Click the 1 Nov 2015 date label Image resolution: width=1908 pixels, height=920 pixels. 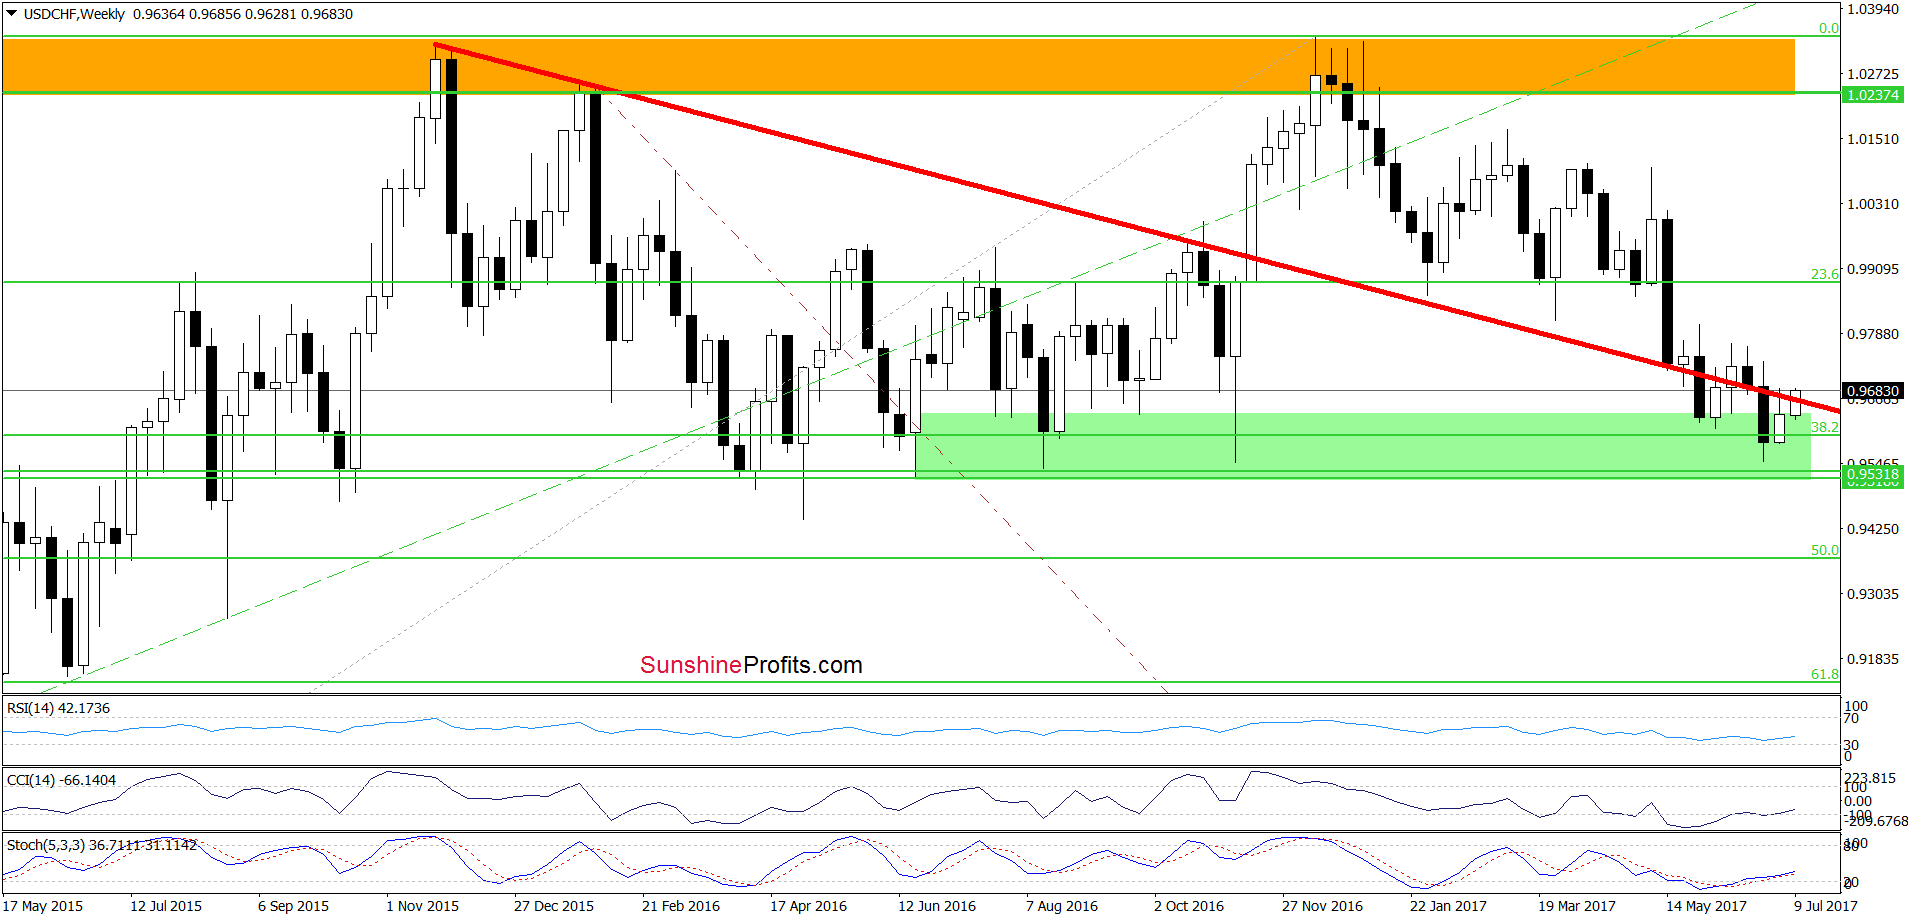pyautogui.click(x=422, y=906)
